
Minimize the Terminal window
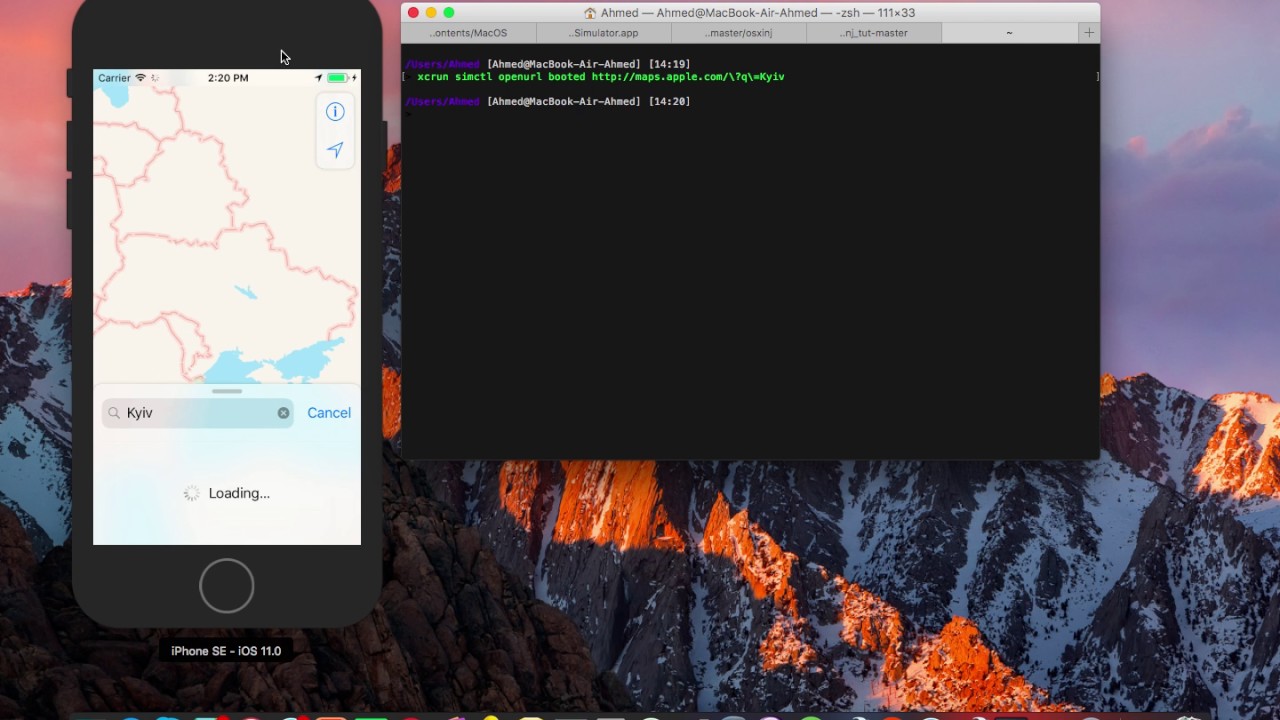[x=431, y=13]
